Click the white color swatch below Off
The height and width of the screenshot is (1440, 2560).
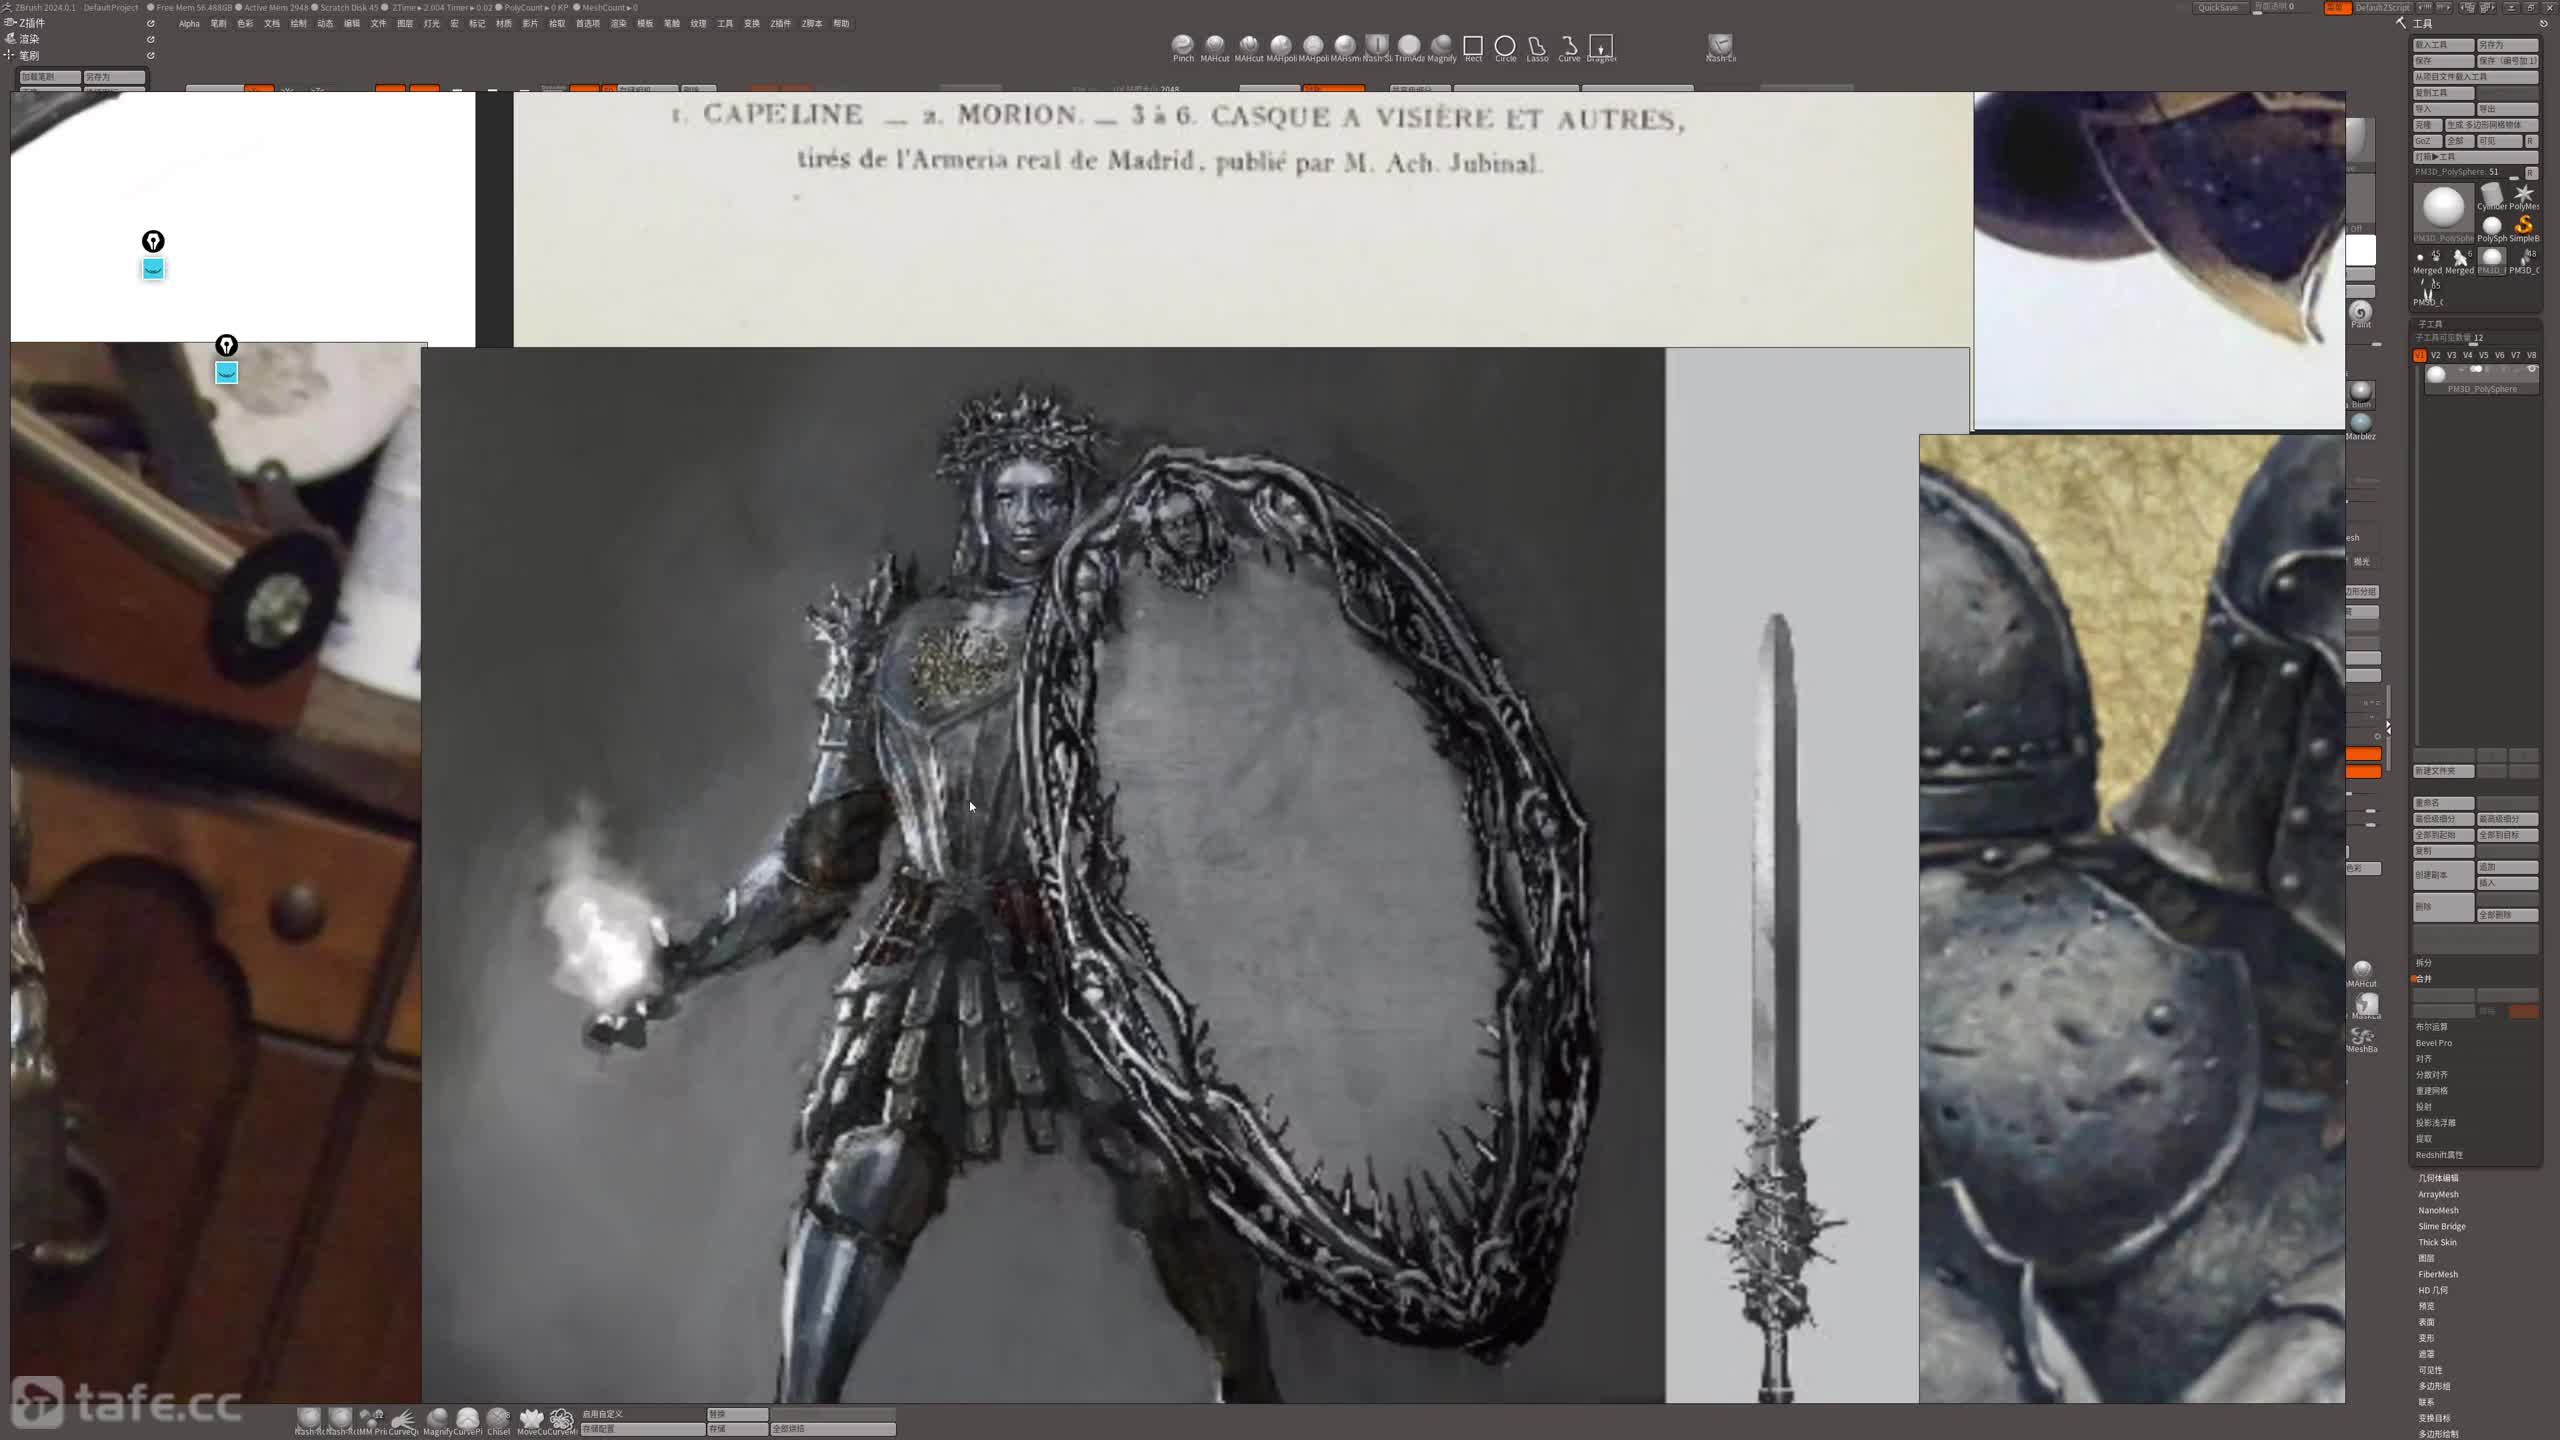2360,249
